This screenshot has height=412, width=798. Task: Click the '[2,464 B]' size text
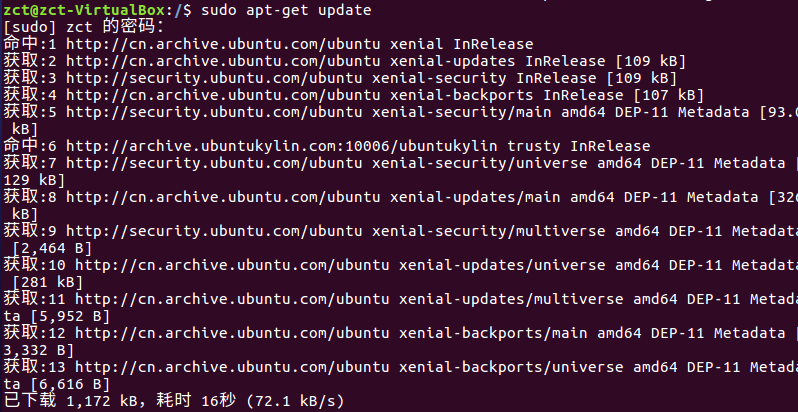[x=52, y=248]
